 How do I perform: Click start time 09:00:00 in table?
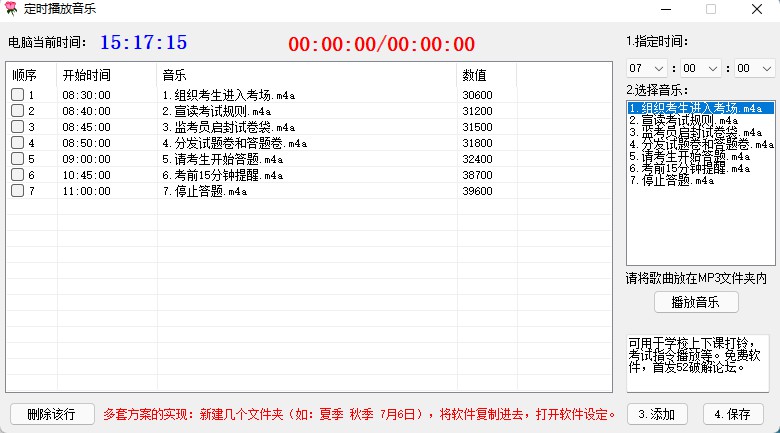pos(87,159)
